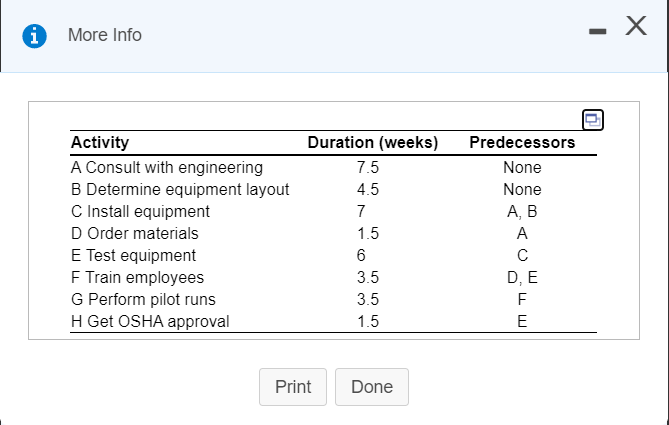The height and width of the screenshot is (425, 669).
Task: Click activity B Determine equipment layout
Action: 180,189
